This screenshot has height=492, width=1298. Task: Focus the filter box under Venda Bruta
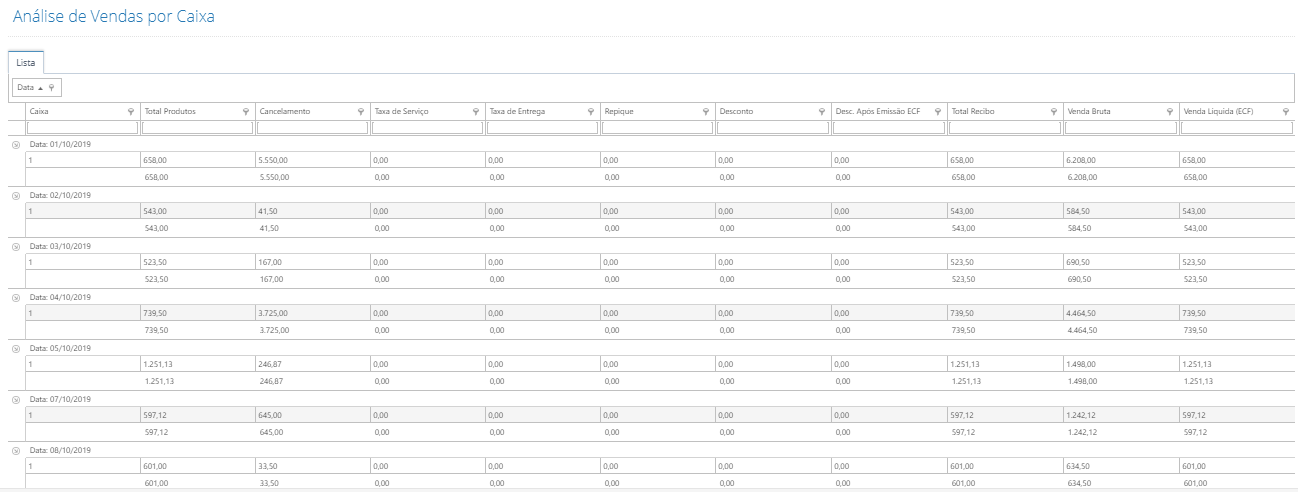1121,128
